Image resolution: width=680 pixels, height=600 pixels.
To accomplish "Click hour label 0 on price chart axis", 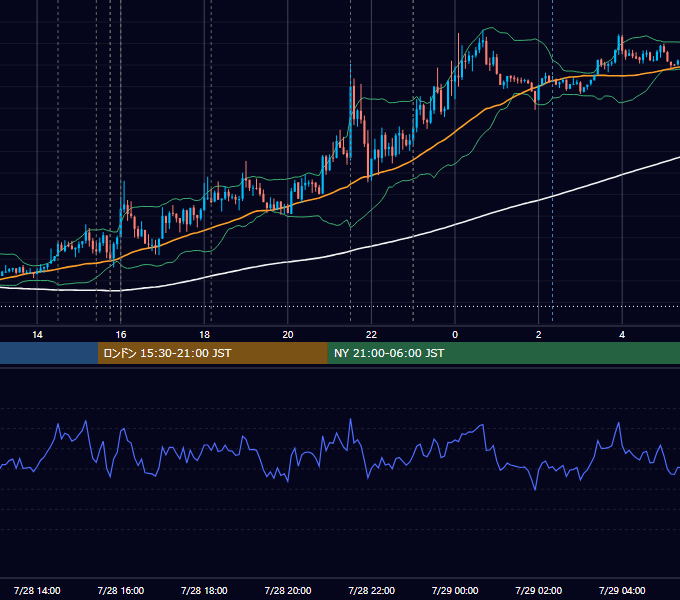I will pos(455,335).
